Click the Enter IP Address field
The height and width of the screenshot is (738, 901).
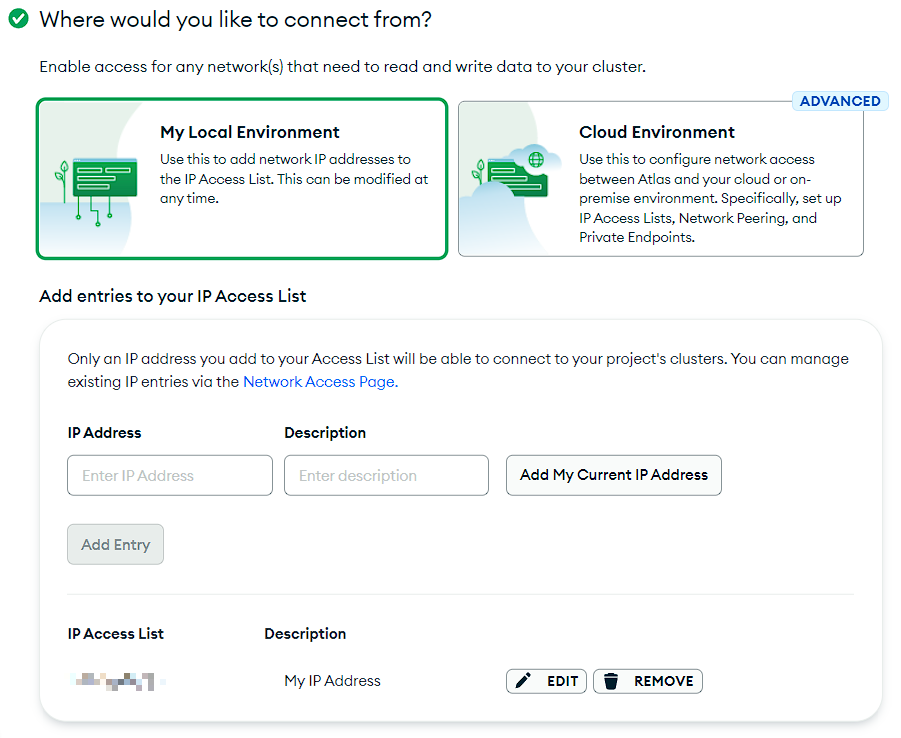pos(169,475)
